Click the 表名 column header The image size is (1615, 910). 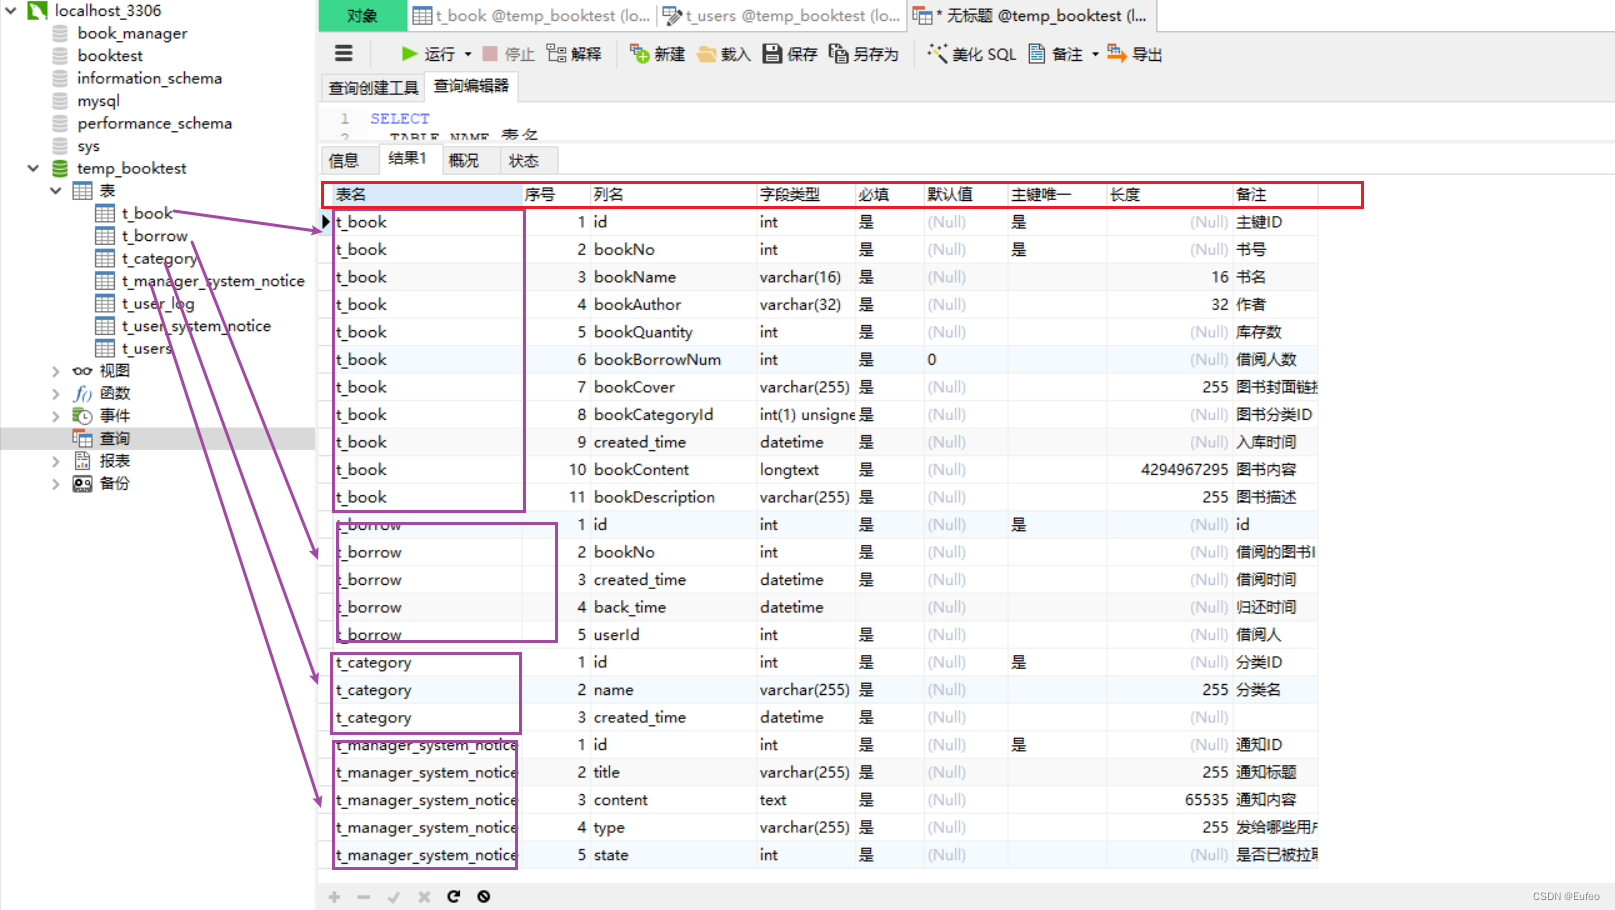coord(427,195)
